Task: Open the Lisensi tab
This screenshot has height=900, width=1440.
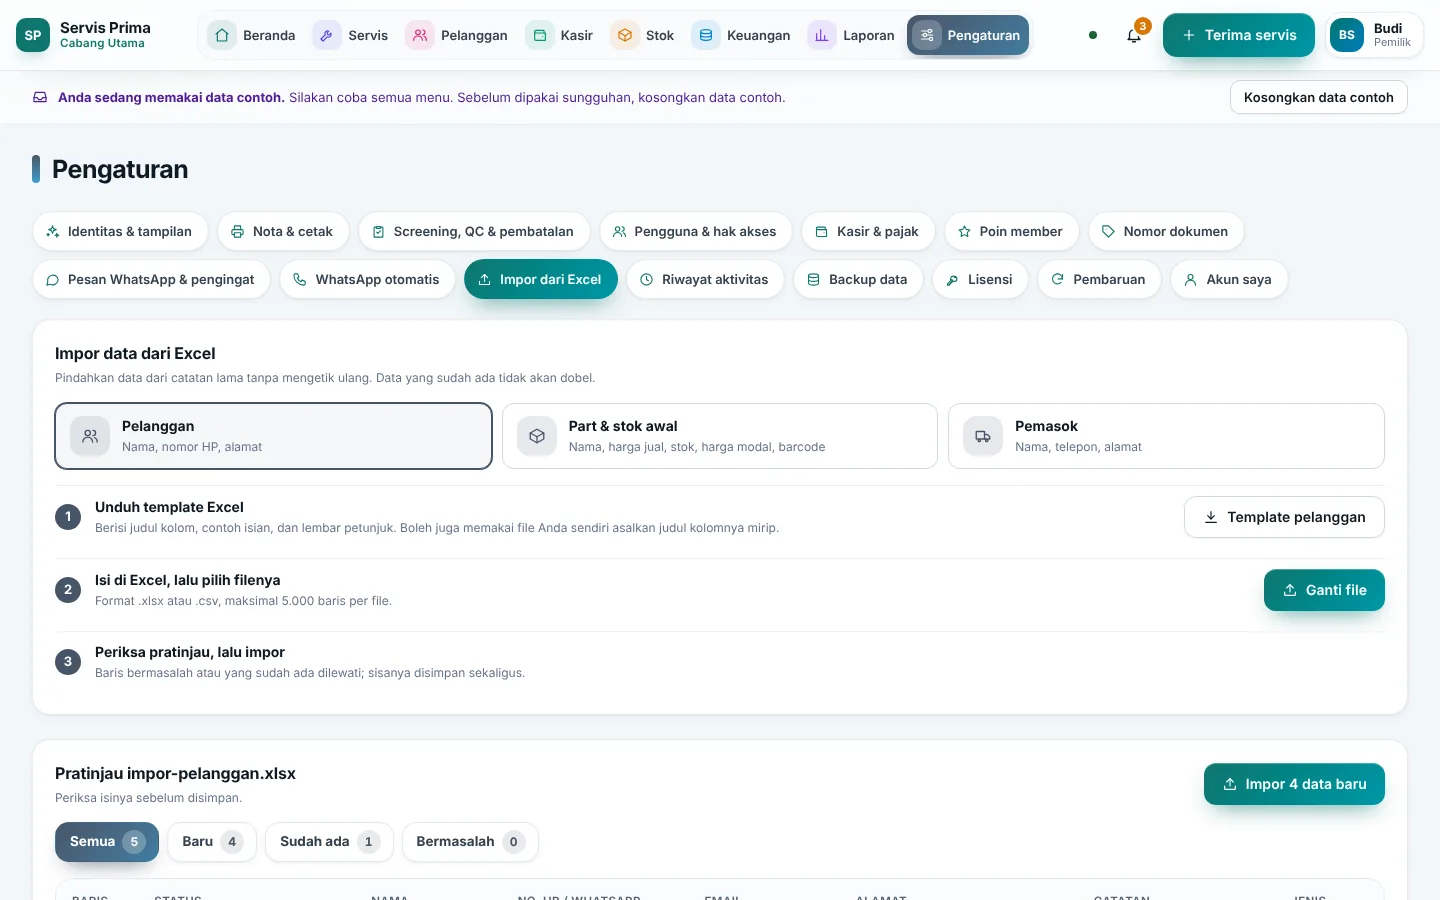Action: pyautogui.click(x=981, y=279)
